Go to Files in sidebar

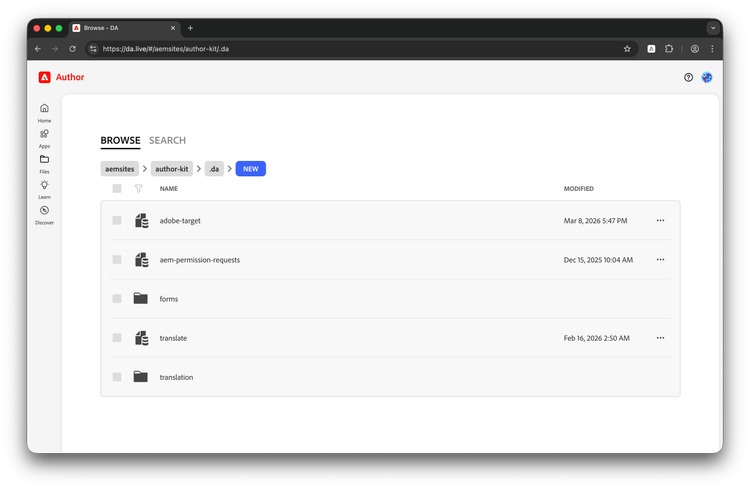44,159
